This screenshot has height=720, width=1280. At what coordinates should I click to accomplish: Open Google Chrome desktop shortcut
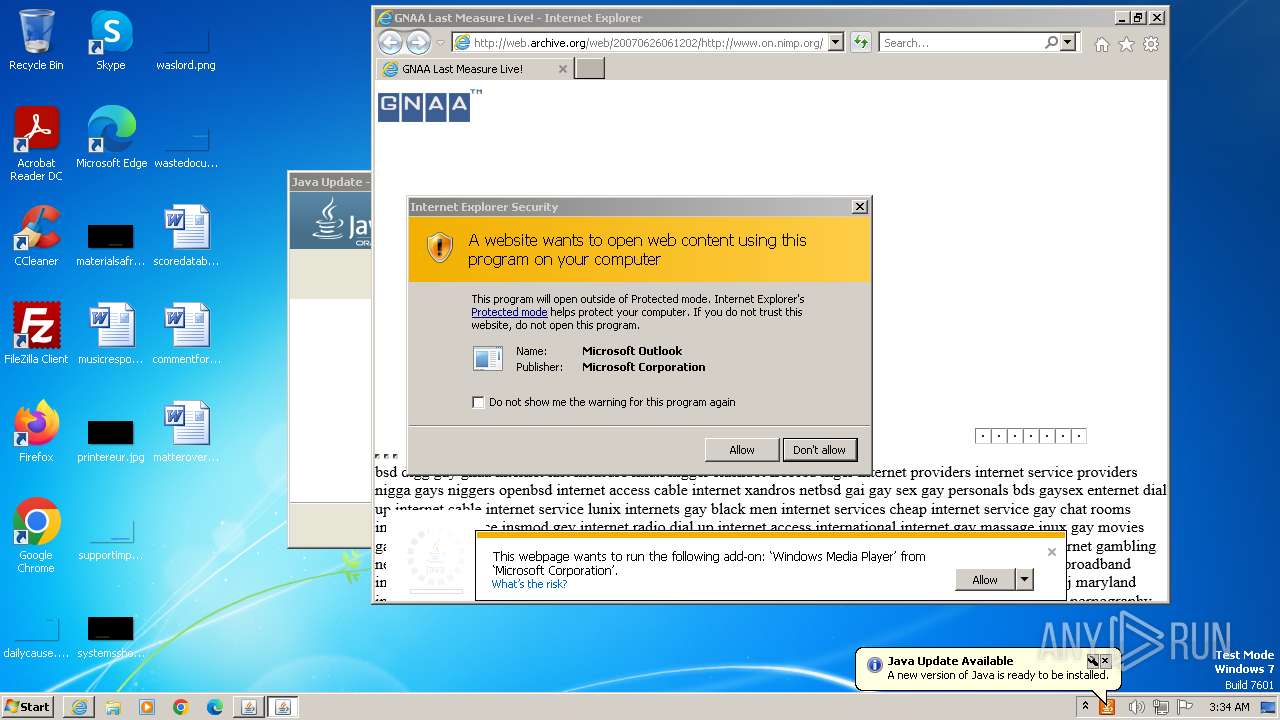[x=36, y=536]
